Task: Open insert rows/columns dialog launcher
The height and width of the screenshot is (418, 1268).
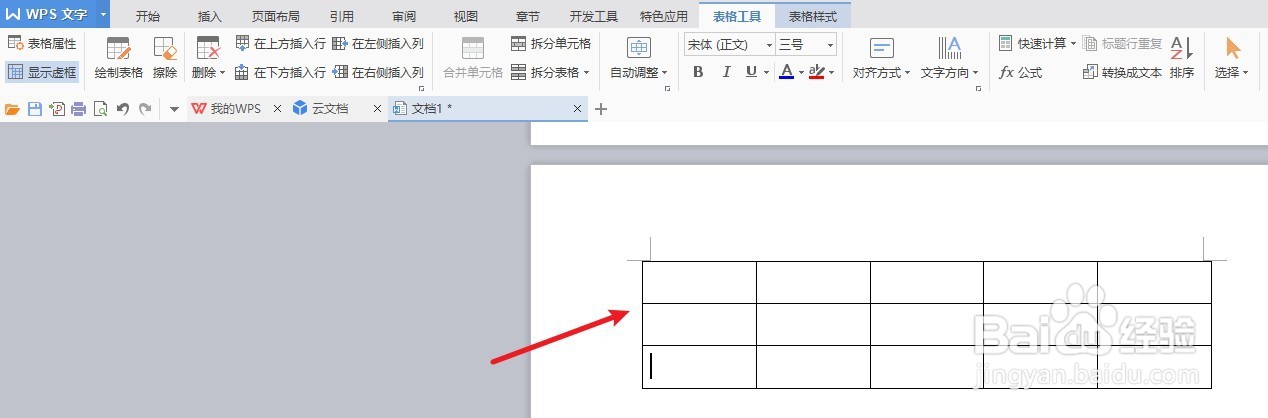Action: (421, 89)
